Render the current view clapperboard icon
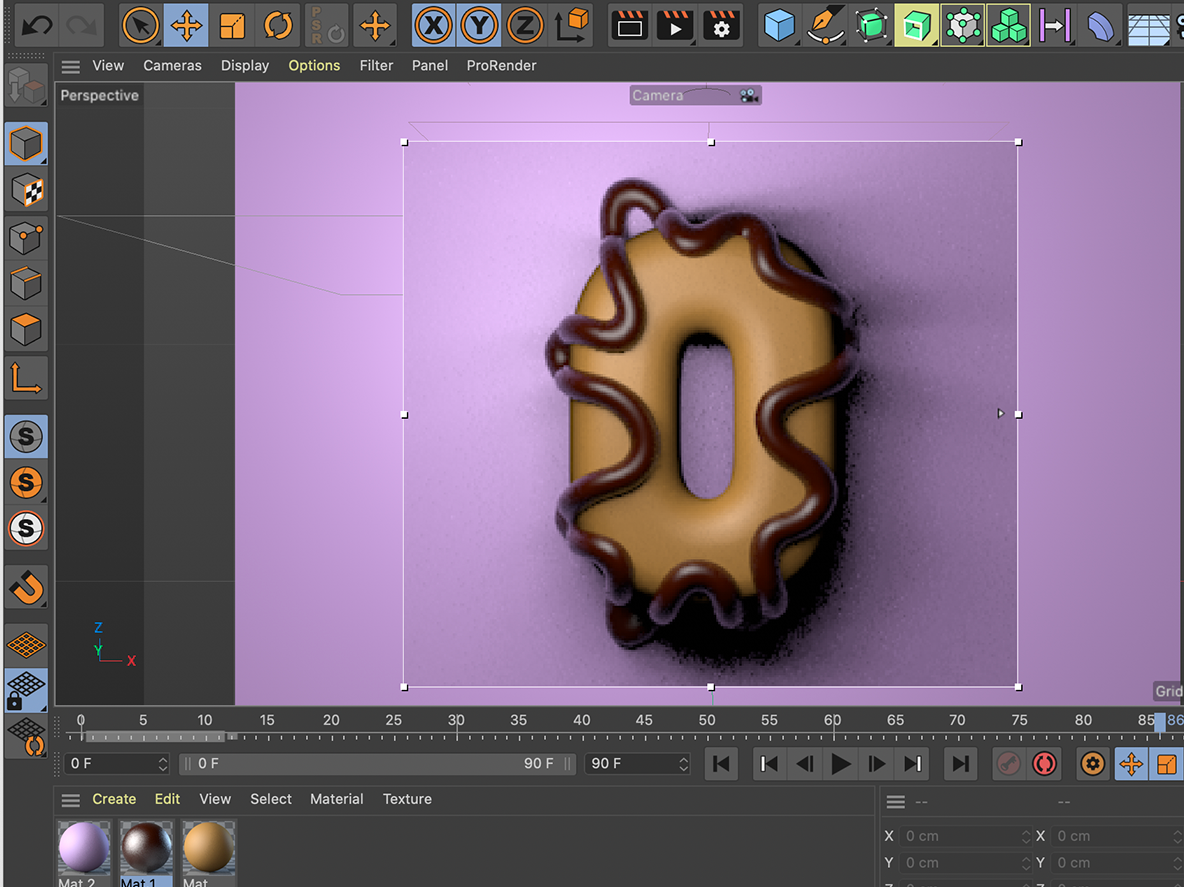Image resolution: width=1184 pixels, height=887 pixels. [629, 25]
